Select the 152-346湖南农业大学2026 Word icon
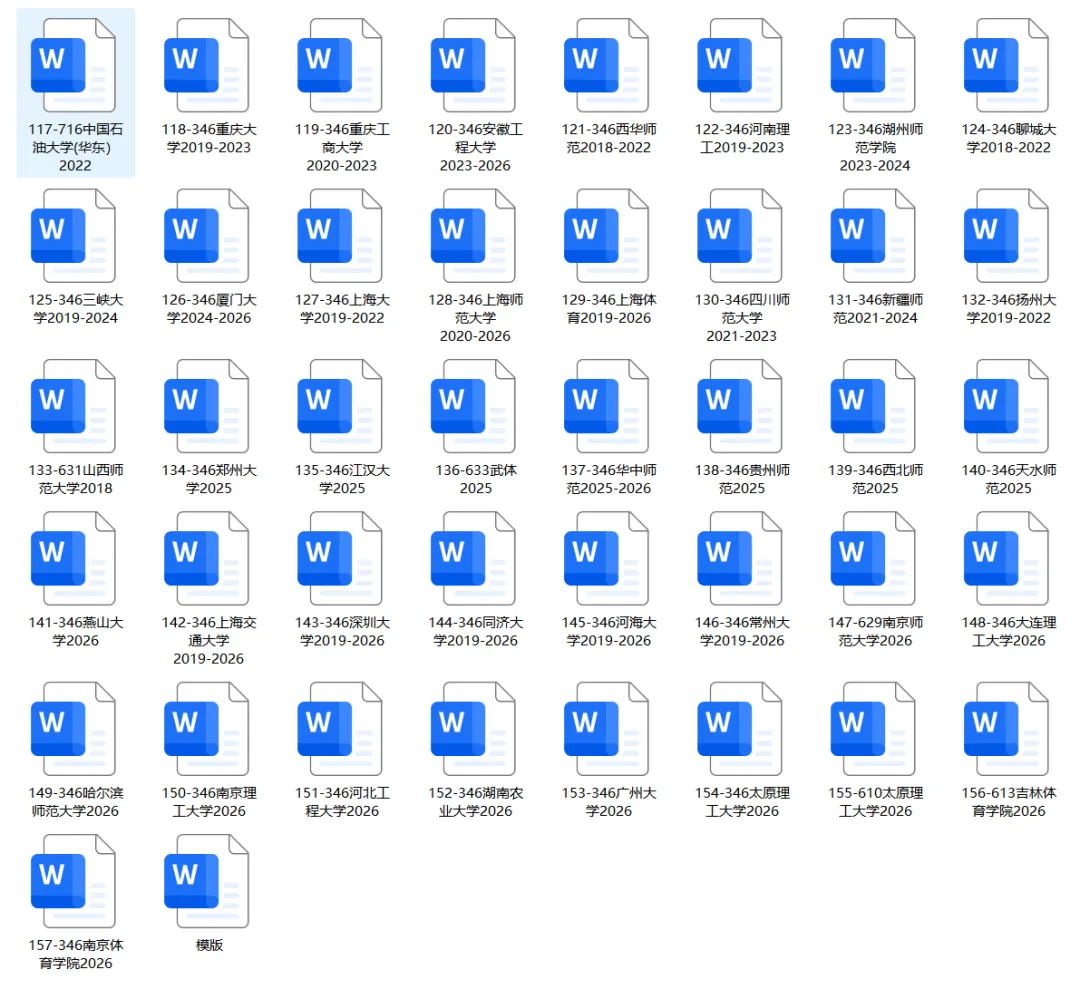 tap(473, 729)
